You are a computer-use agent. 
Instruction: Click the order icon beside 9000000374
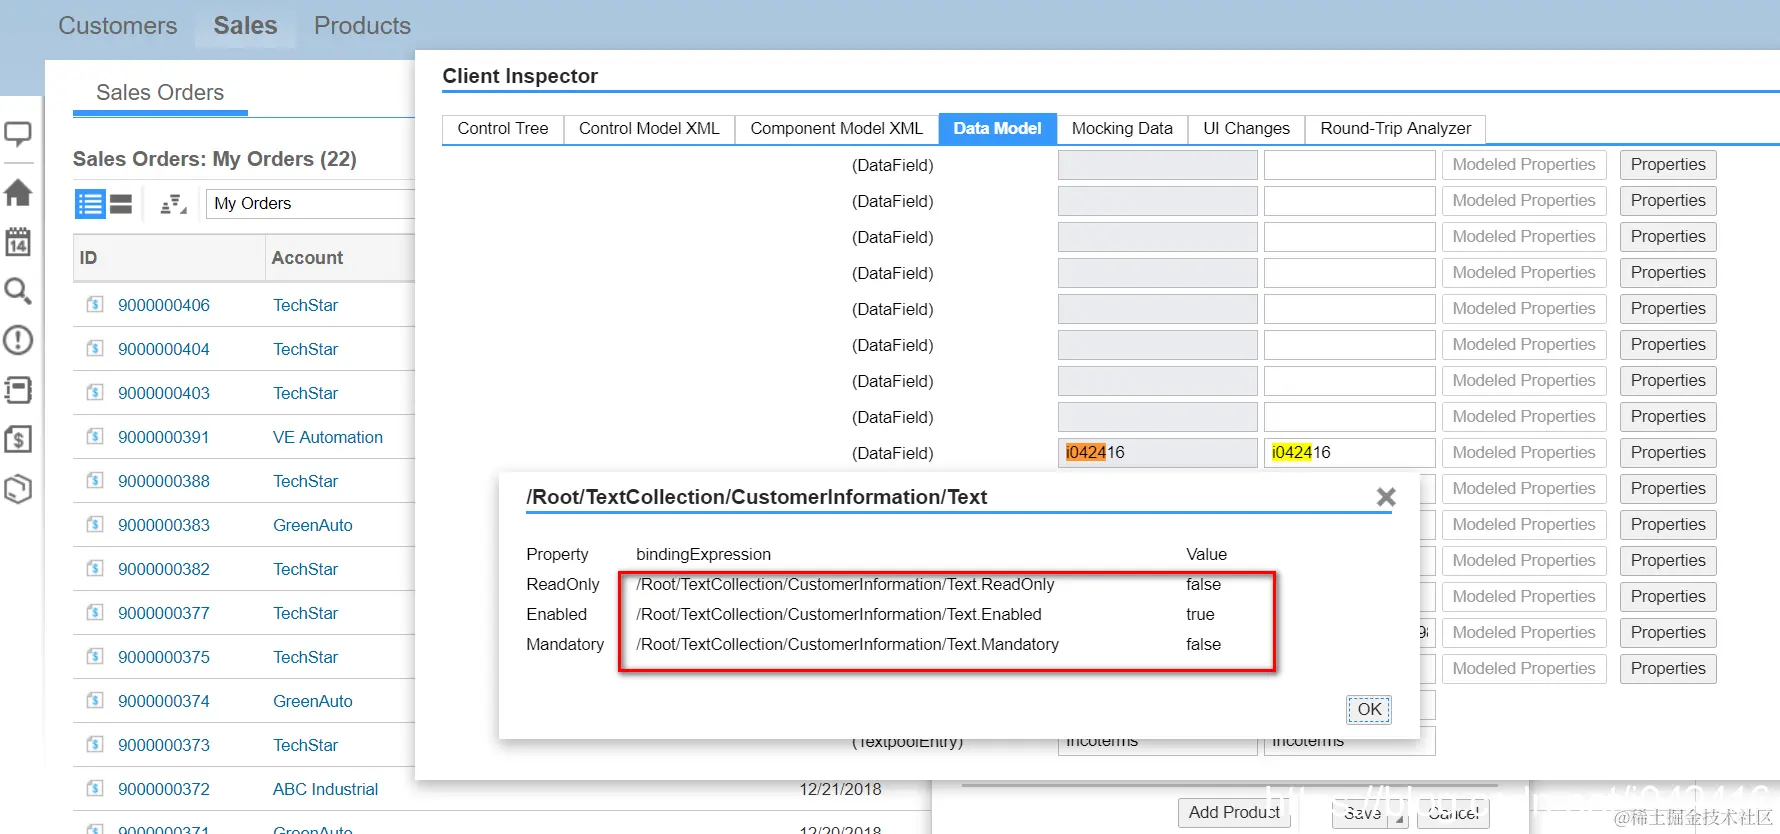coord(95,700)
